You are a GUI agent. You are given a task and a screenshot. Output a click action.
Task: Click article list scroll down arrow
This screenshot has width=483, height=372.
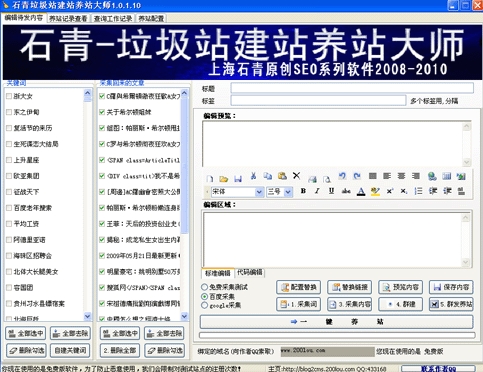pos(184,316)
